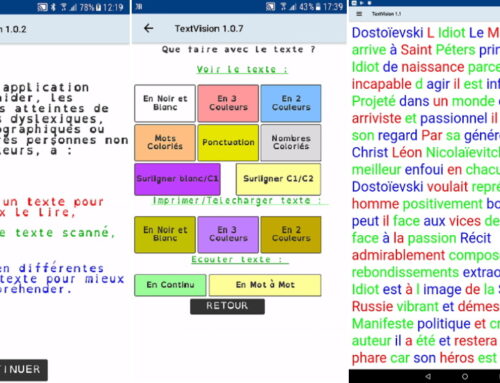The image size is (500, 383).
Task: Choose purple 'Surligner blanc/C1' button
Action: pos(177,179)
